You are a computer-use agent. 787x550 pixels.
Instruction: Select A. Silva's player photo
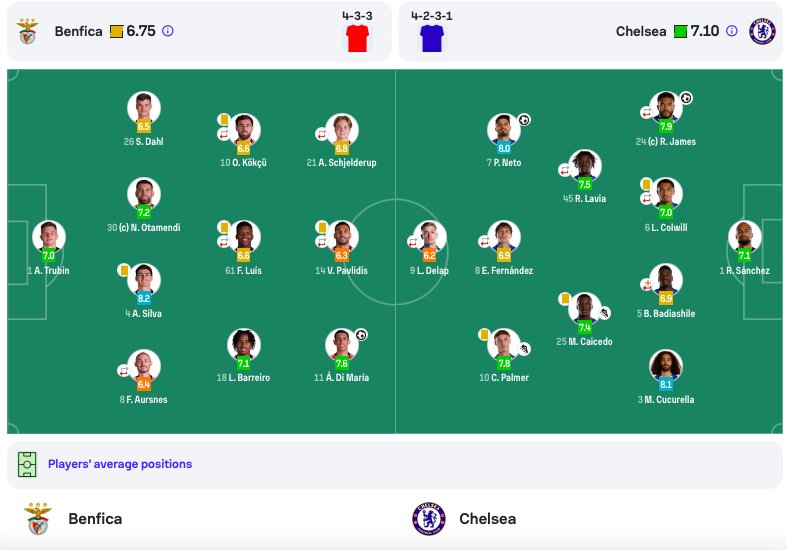click(x=144, y=280)
